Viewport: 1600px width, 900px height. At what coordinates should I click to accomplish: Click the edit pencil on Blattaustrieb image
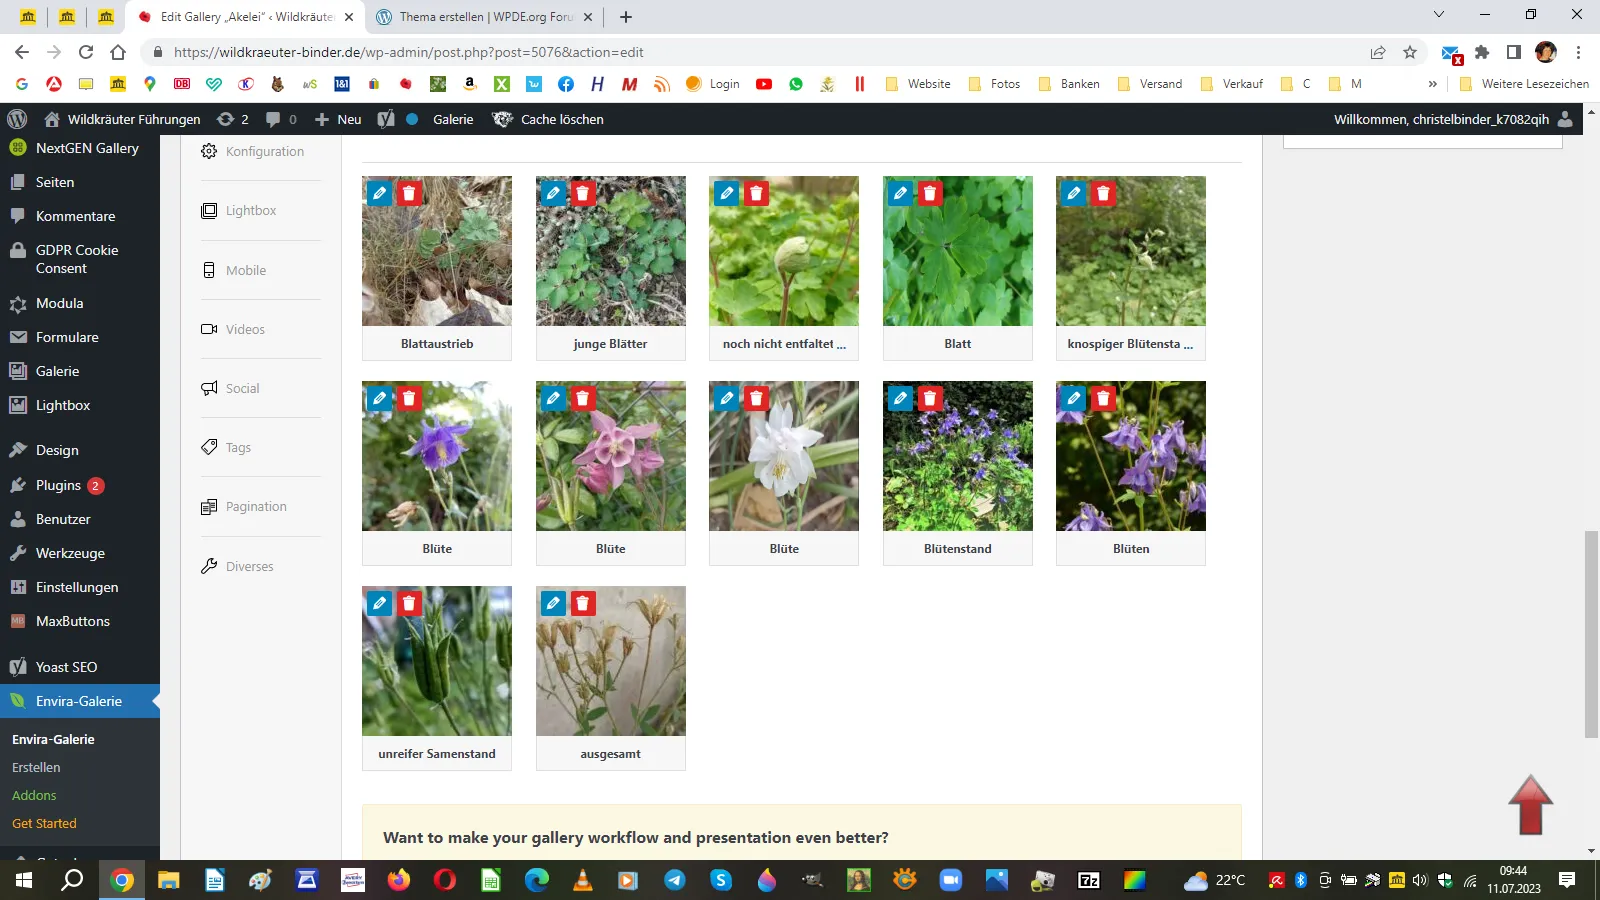coord(379,193)
